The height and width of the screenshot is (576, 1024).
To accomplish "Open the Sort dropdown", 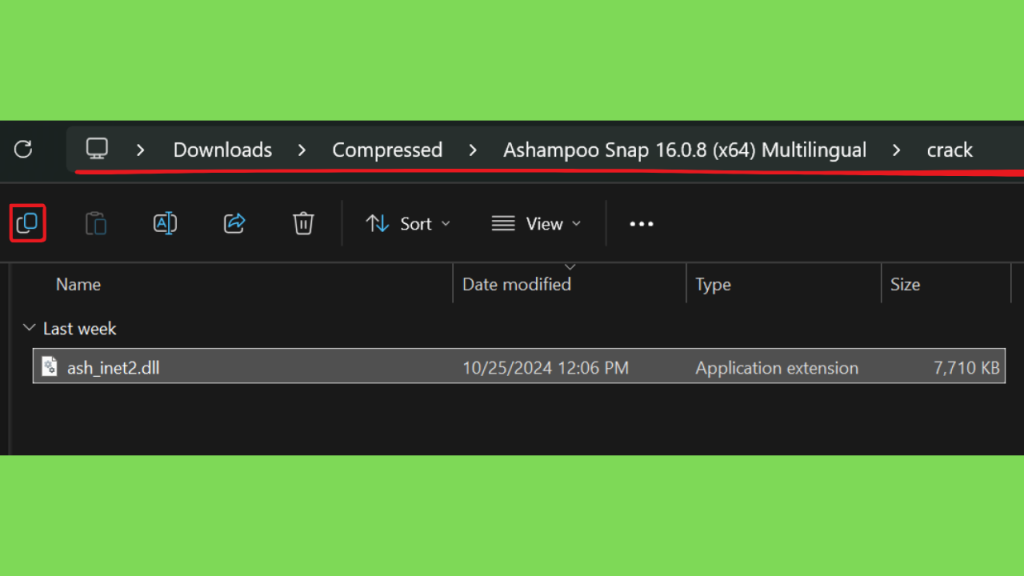I will pos(408,224).
